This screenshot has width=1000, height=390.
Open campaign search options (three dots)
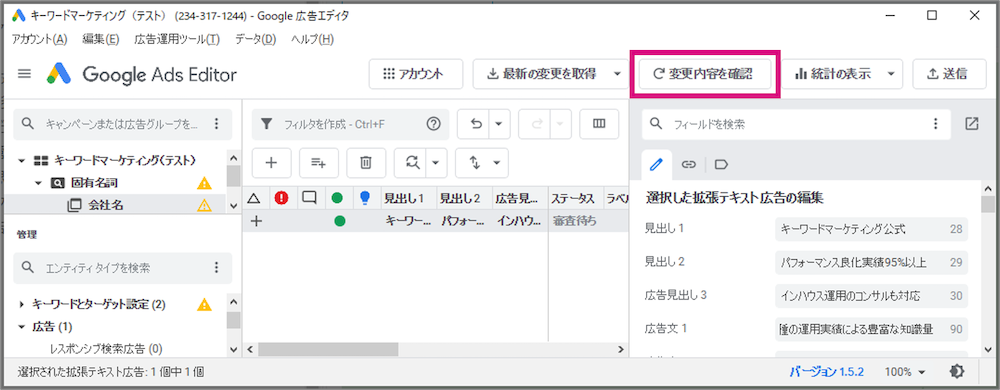[217, 124]
